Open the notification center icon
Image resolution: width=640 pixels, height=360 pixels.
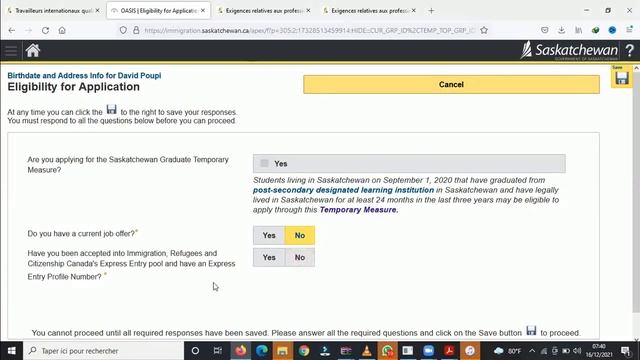point(625,351)
